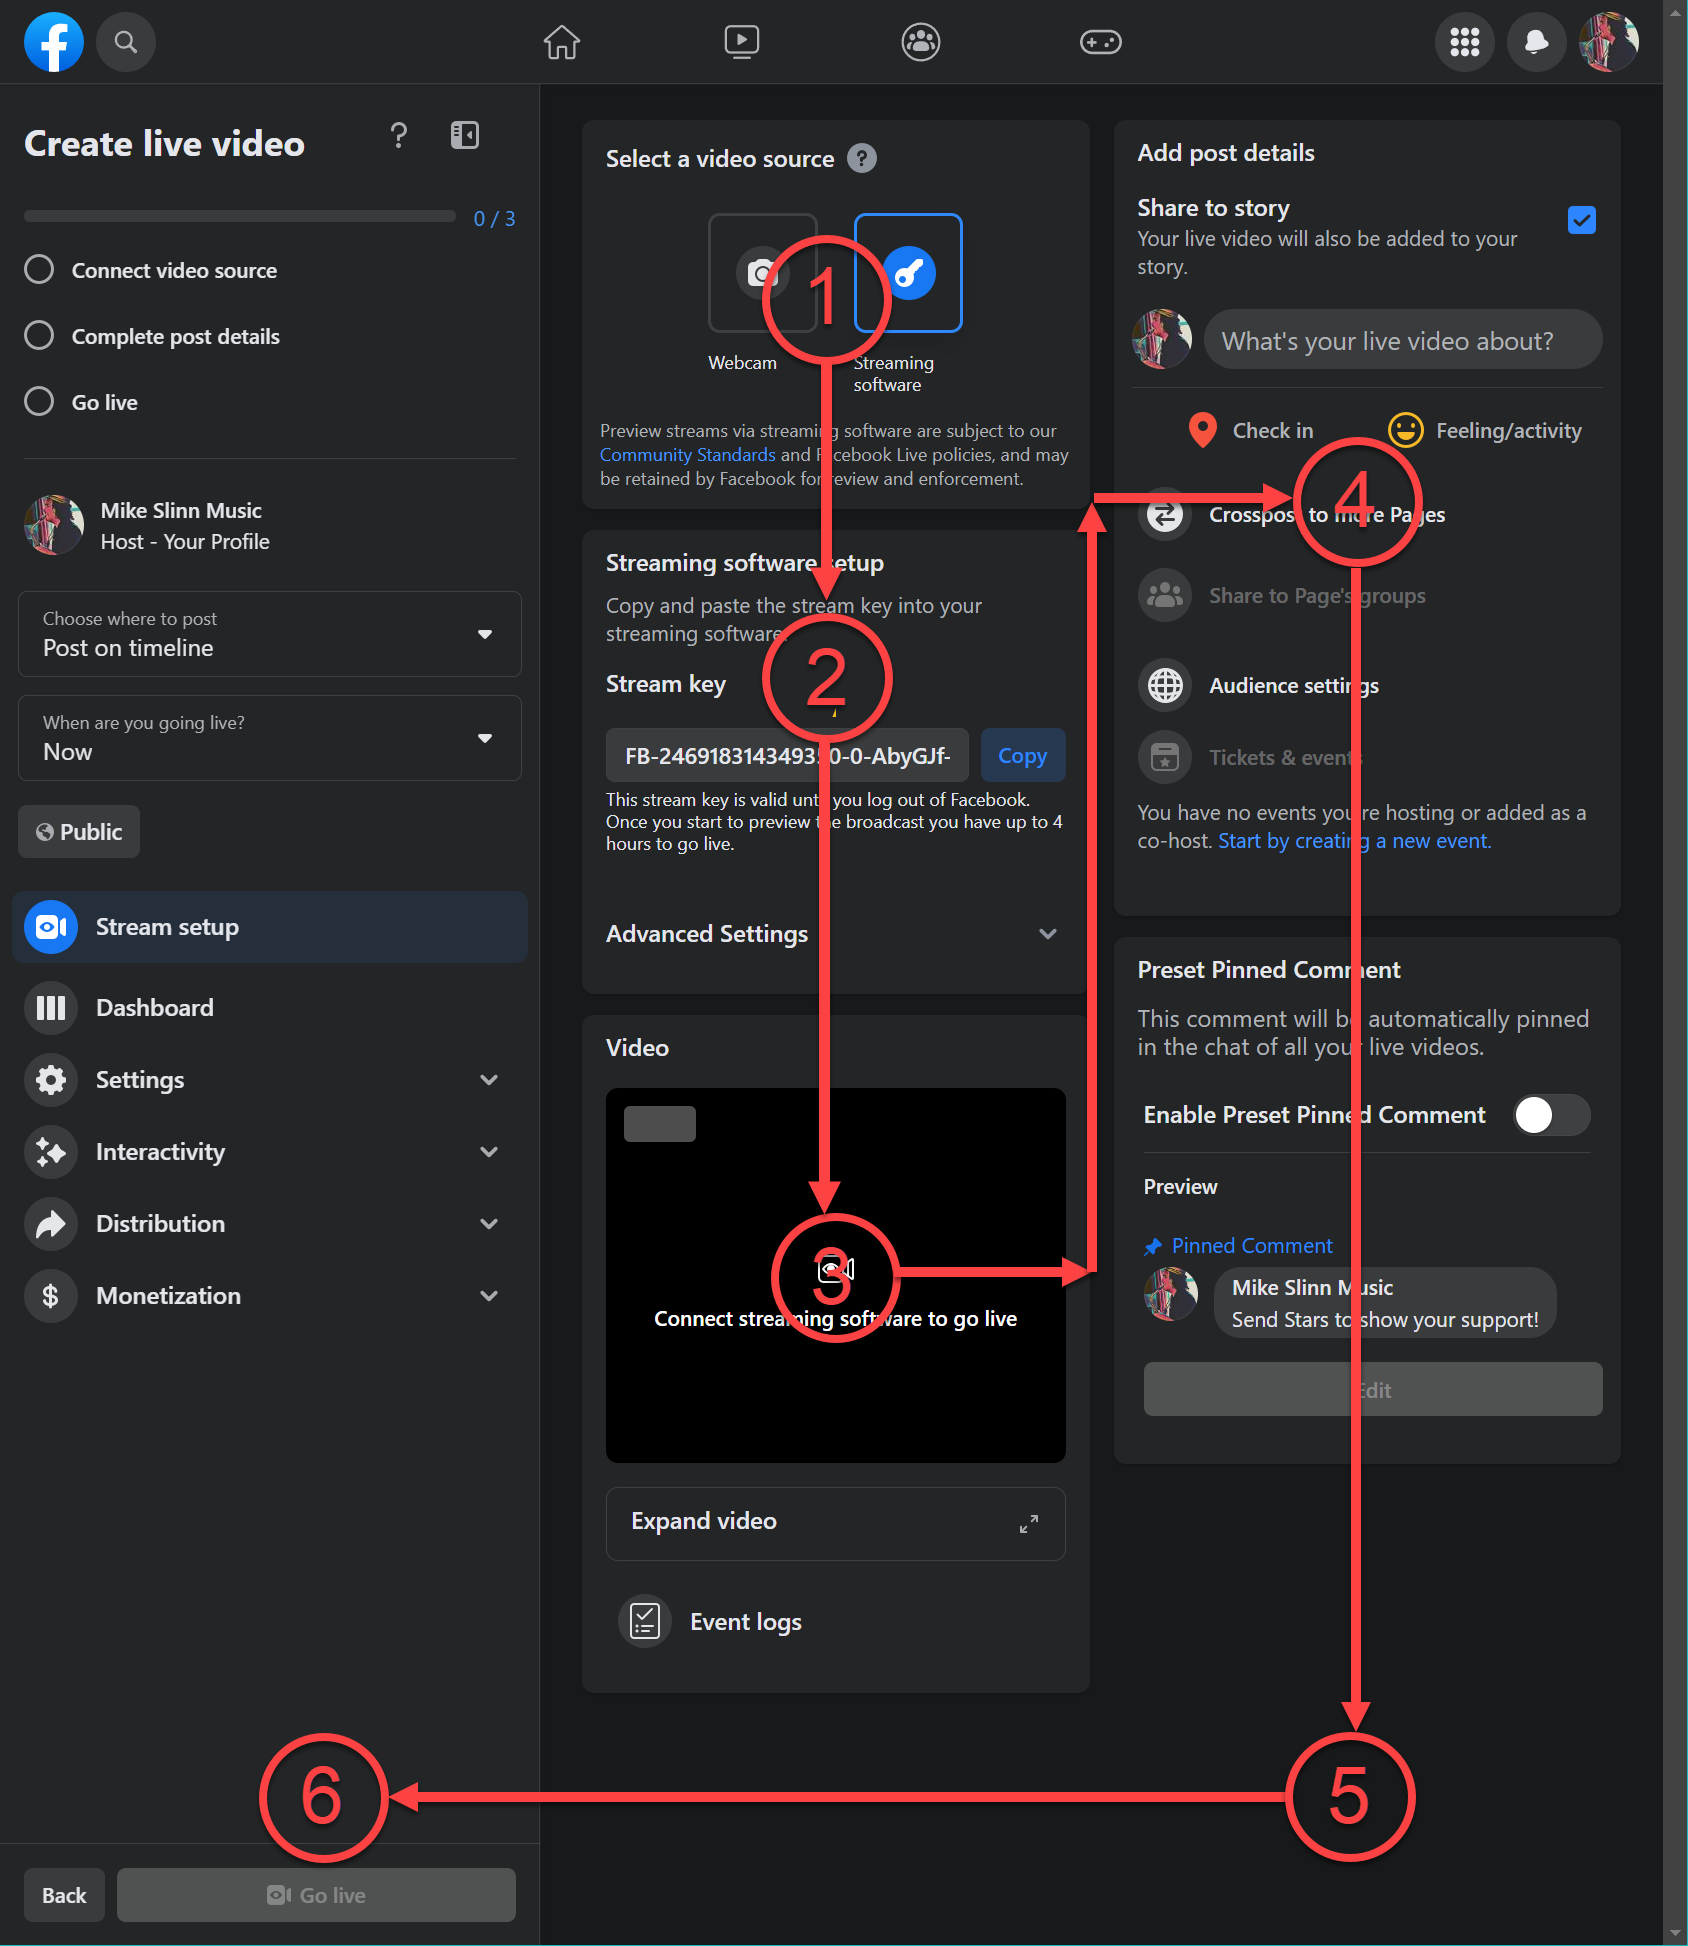
Task: Open the When are you going live dropdown
Action: click(270, 738)
